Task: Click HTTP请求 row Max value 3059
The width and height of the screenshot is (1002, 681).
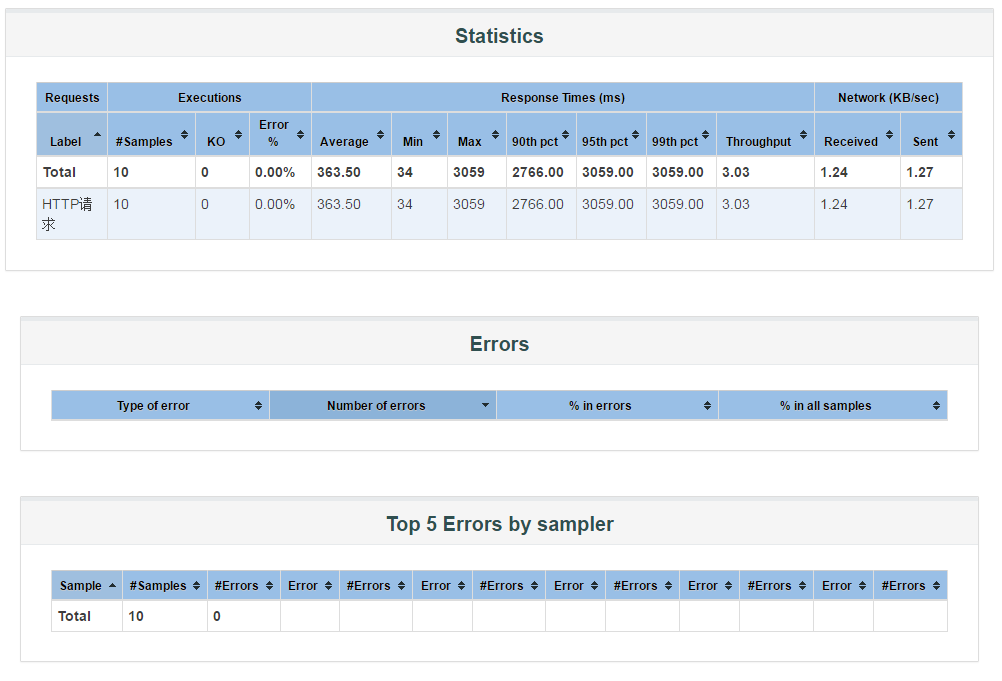Action: tap(468, 204)
